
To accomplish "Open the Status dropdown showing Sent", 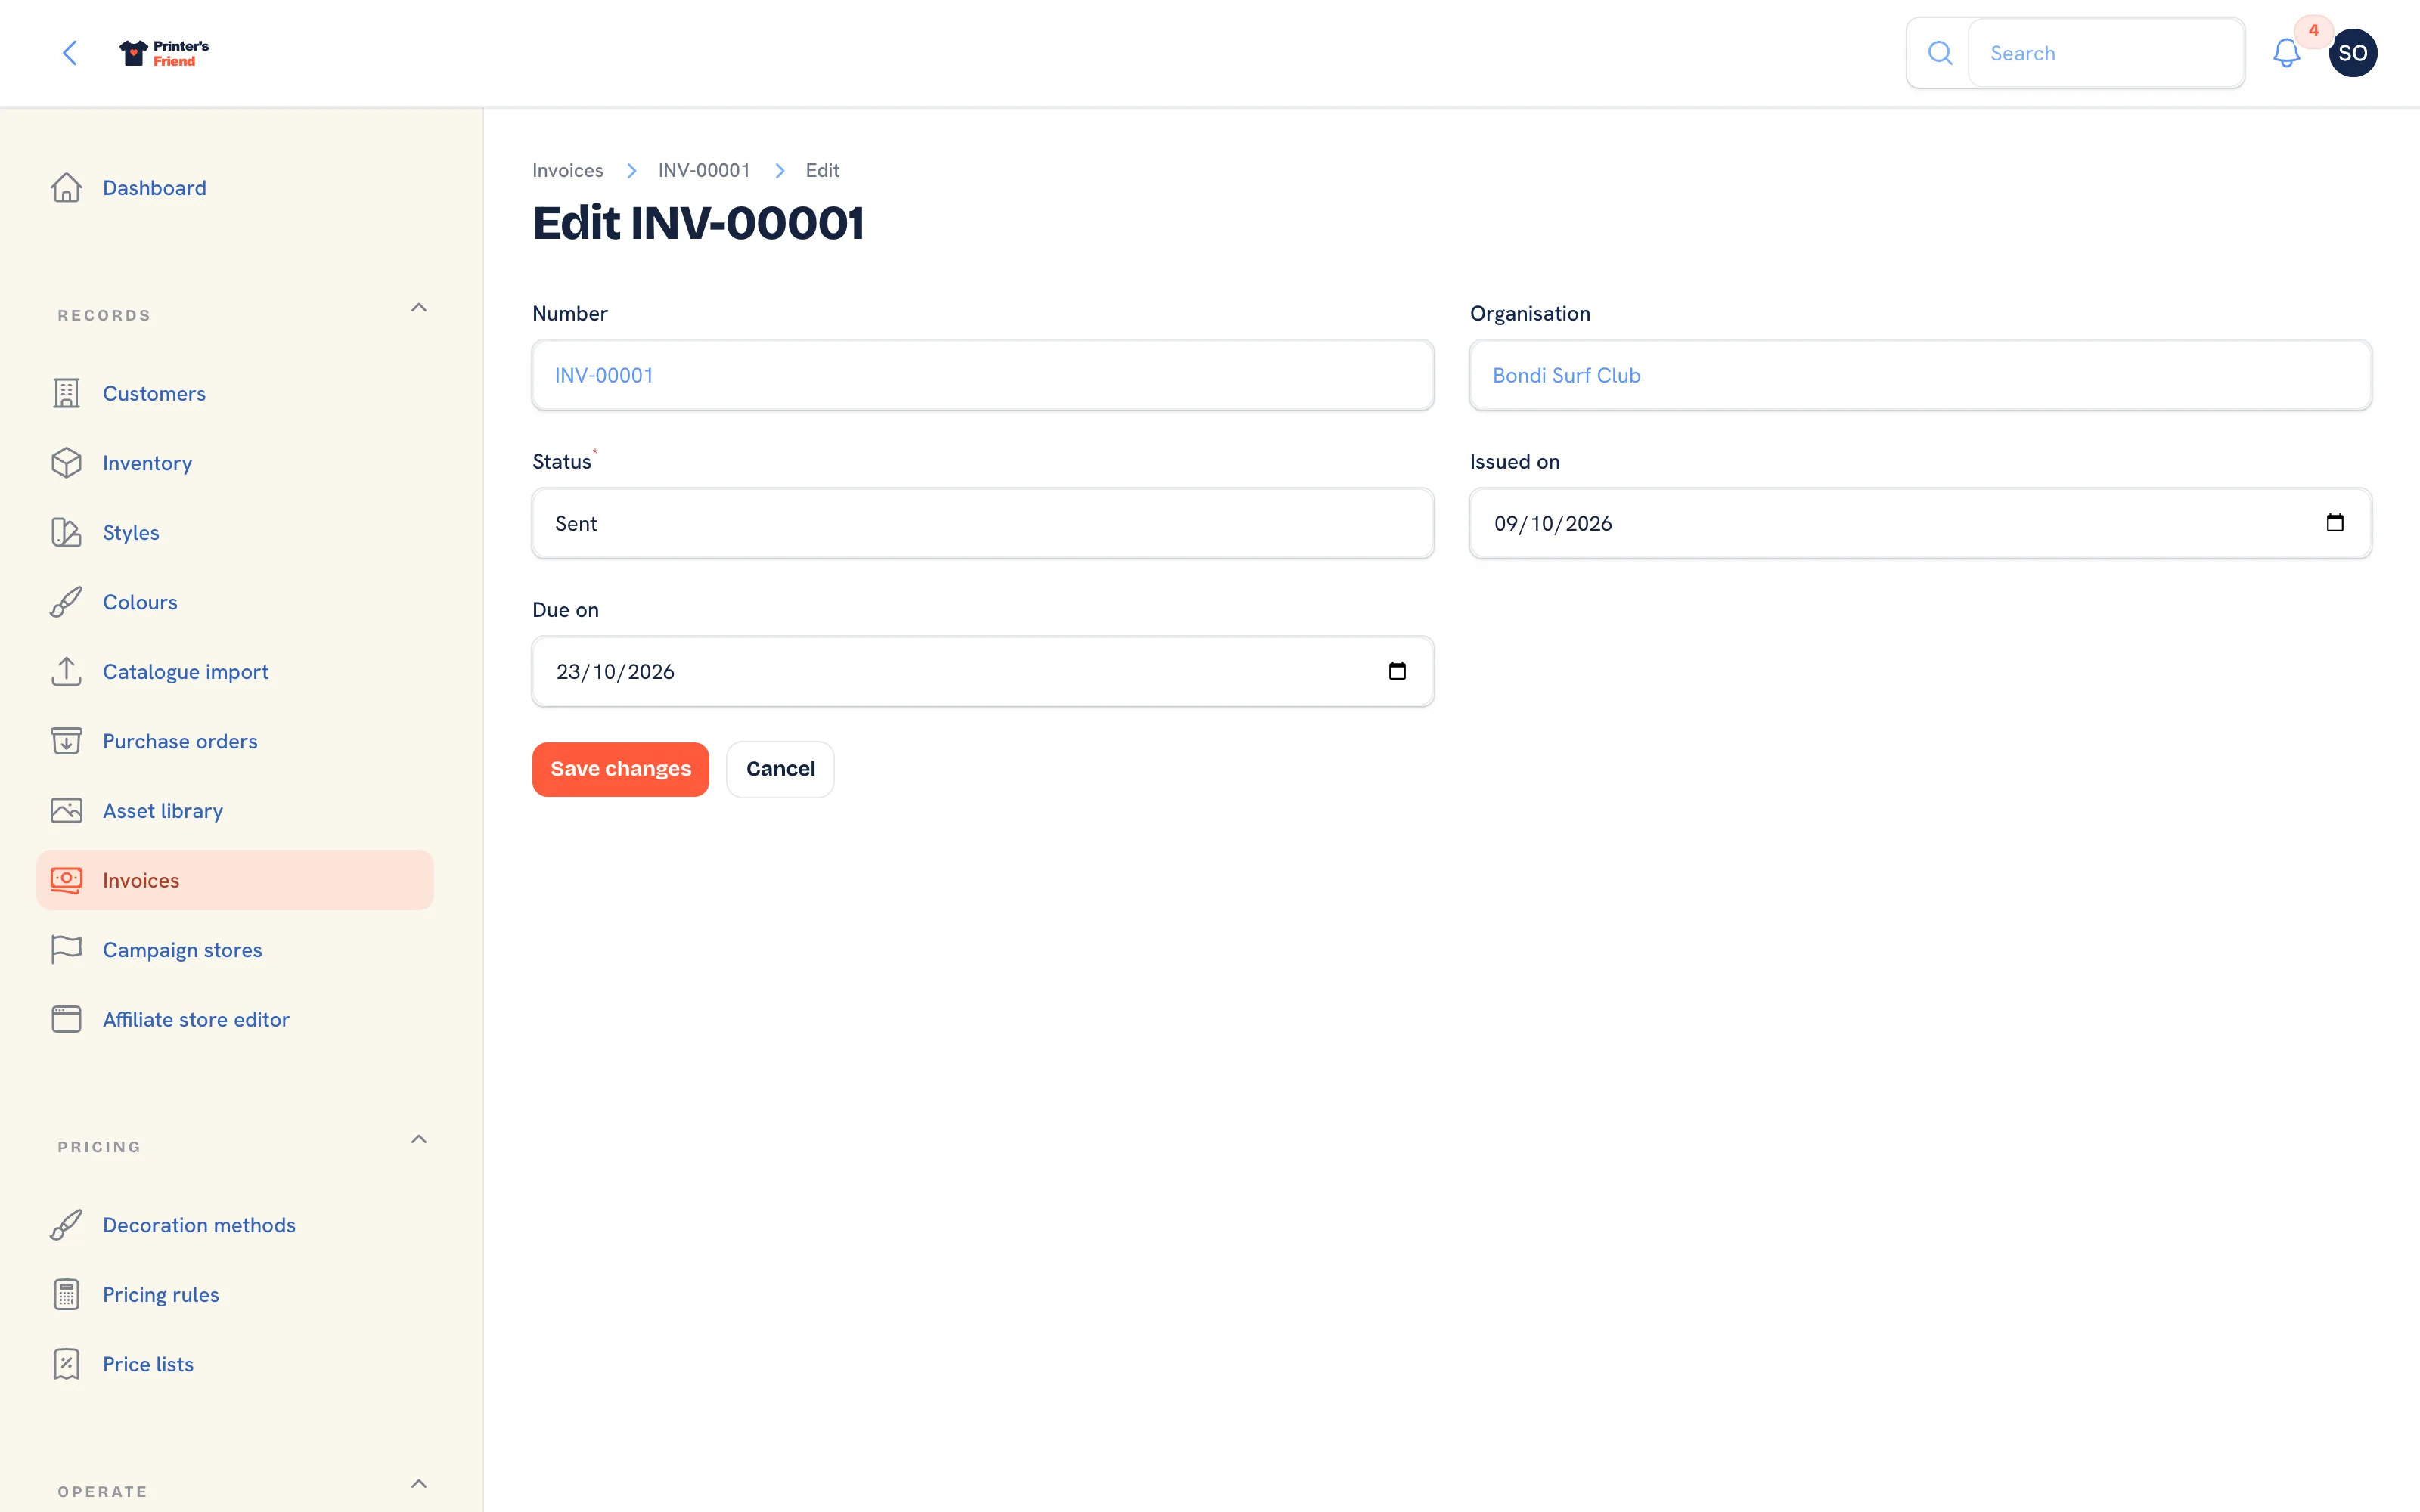I will click(983, 523).
